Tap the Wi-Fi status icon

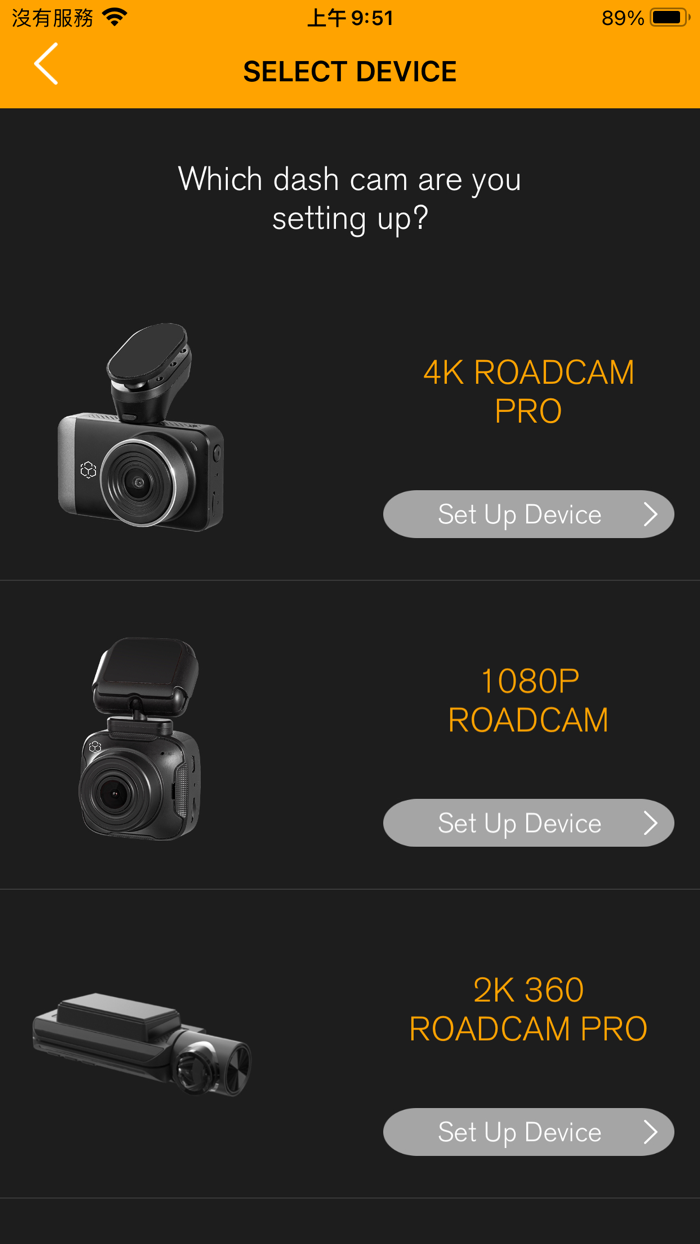115,18
